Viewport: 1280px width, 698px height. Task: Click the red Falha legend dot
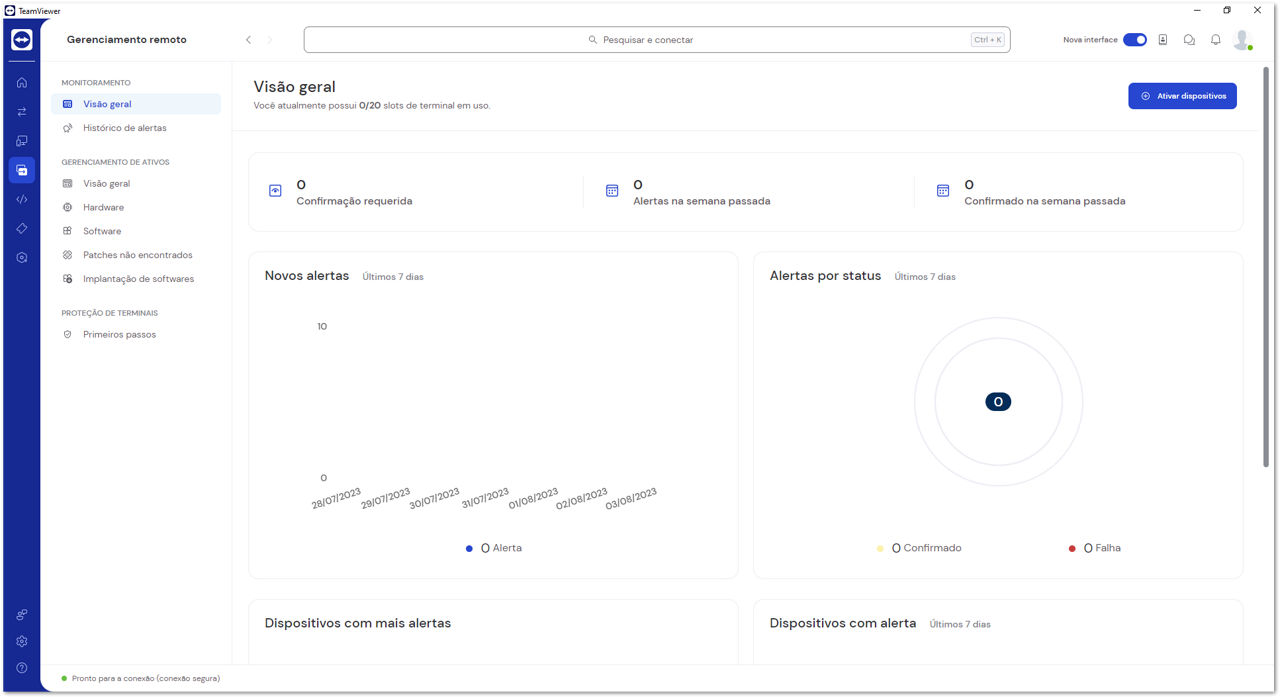[x=1072, y=548]
